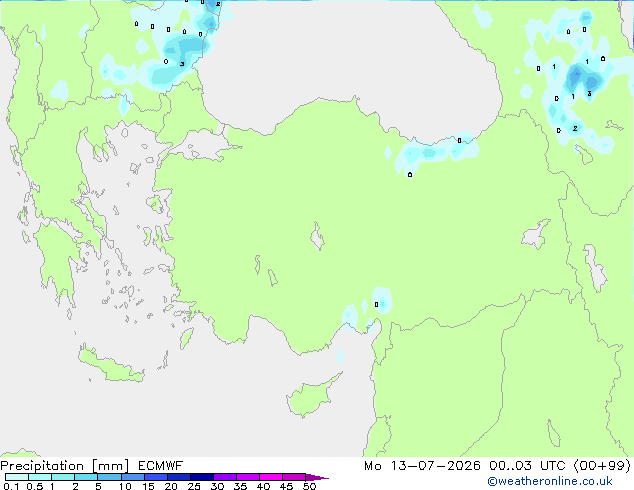Pick the 10–15 mm blue legend swatch
Screen dimensions: 634x490
pos(133,477)
